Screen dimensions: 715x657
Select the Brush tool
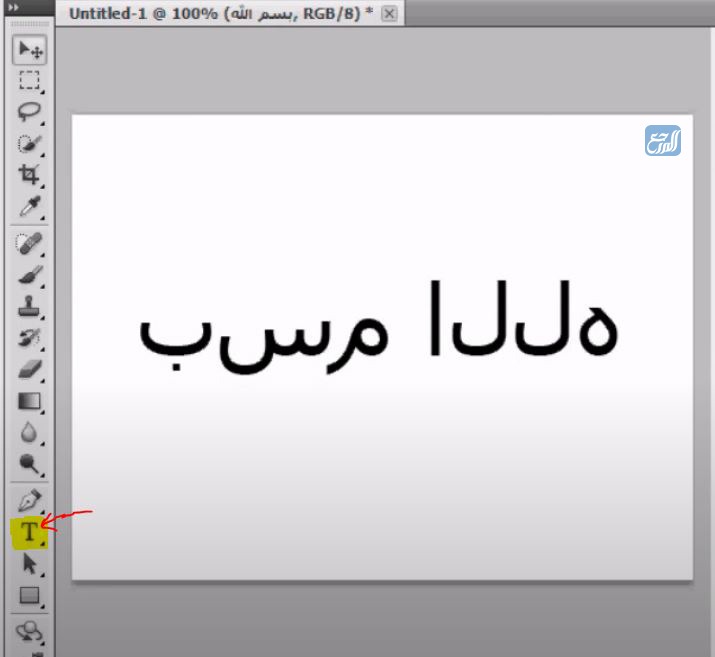pyautogui.click(x=30, y=275)
